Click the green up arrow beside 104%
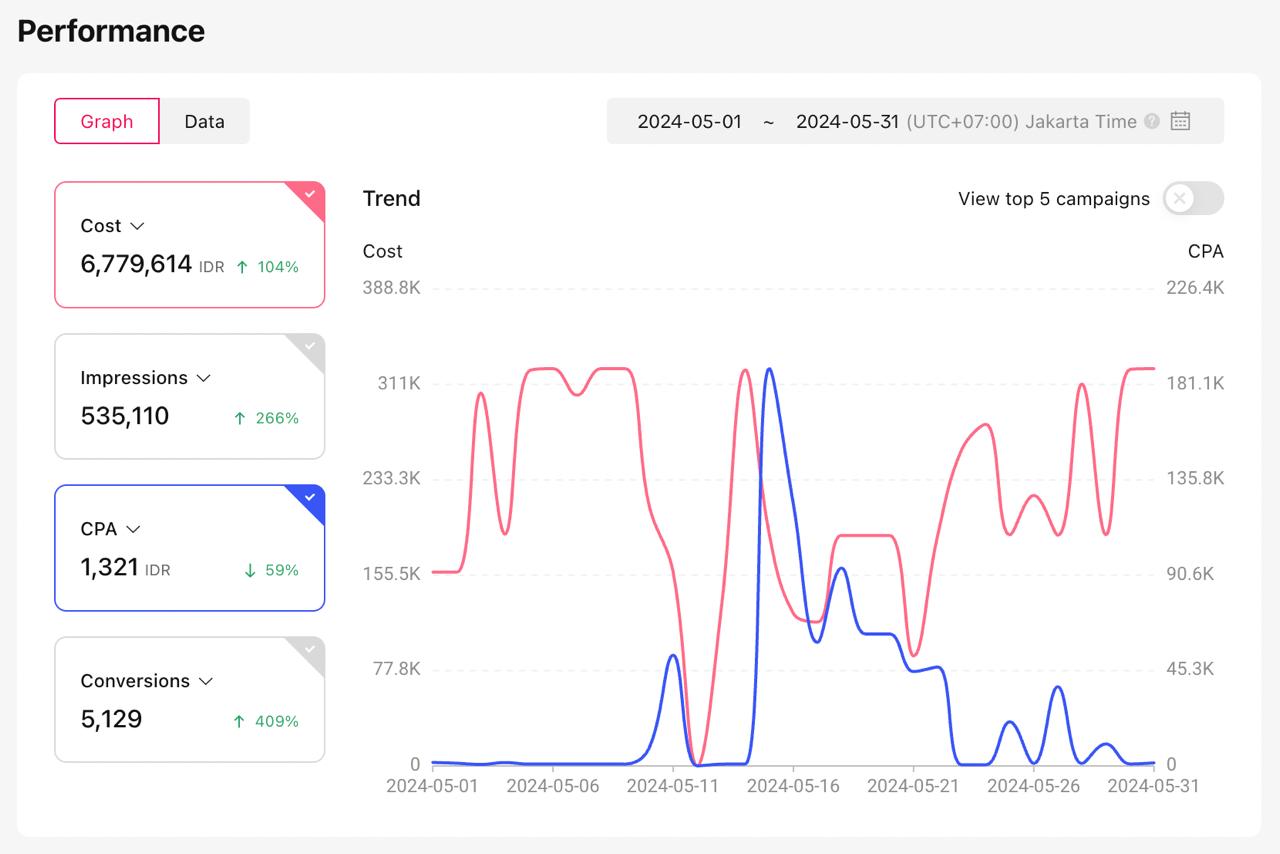Screen dimensions: 1280x854 tap(242, 267)
